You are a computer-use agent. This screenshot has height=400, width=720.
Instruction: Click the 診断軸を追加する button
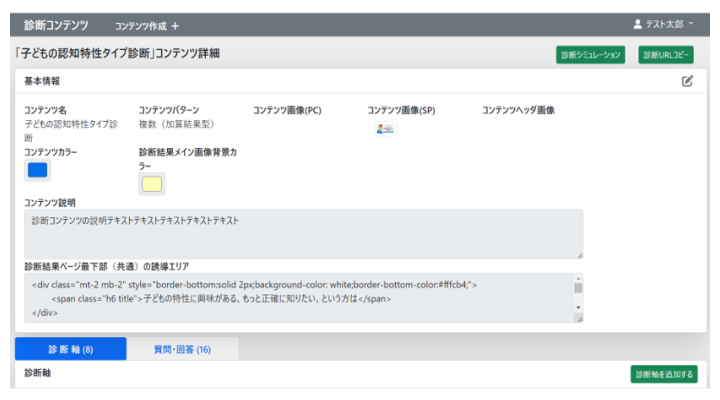click(x=664, y=374)
